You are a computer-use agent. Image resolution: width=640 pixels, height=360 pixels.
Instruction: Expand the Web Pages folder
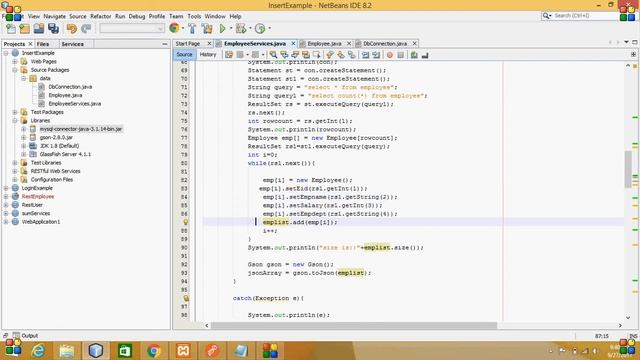pyautogui.click(x=15, y=62)
